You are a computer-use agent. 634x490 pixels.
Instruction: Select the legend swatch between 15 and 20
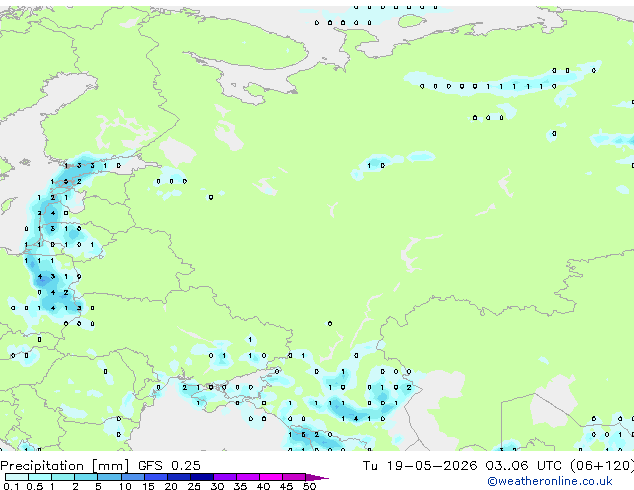click(x=156, y=477)
